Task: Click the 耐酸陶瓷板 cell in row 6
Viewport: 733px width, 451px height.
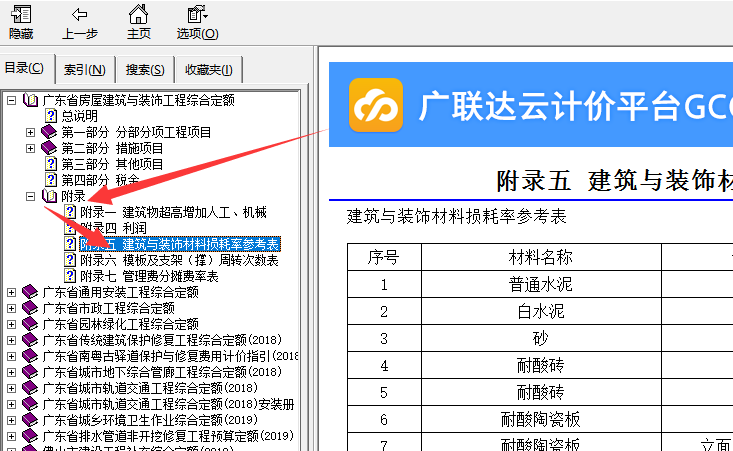Action: click(541, 419)
